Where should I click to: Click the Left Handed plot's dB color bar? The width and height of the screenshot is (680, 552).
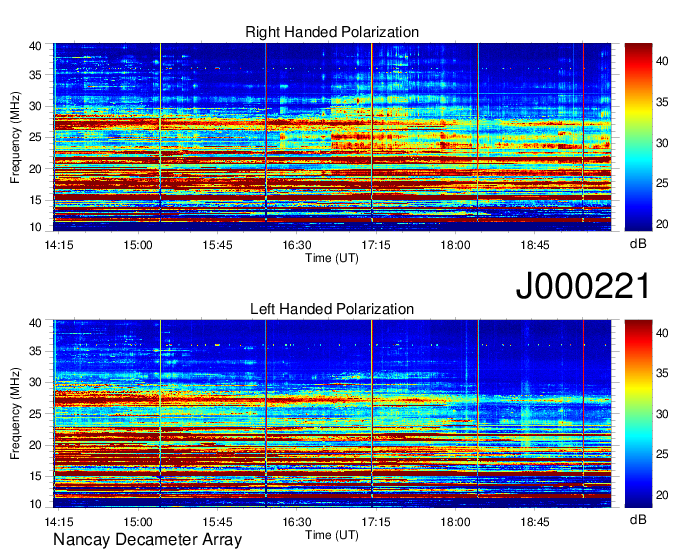[638, 414]
